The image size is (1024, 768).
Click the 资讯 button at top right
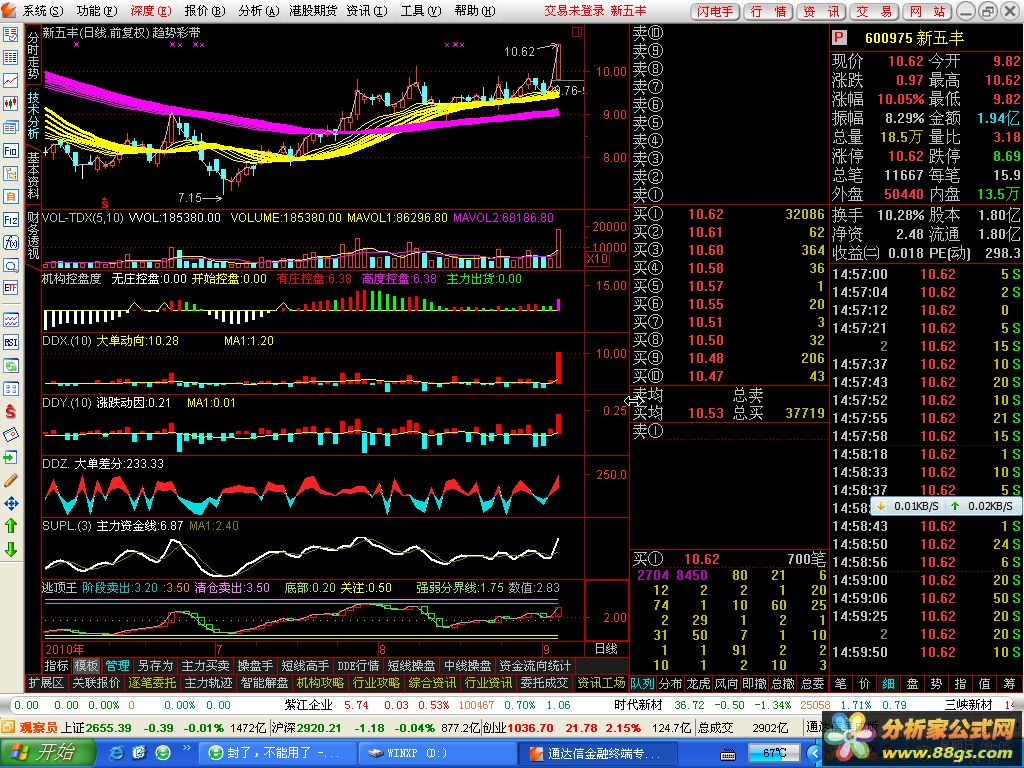click(x=822, y=12)
